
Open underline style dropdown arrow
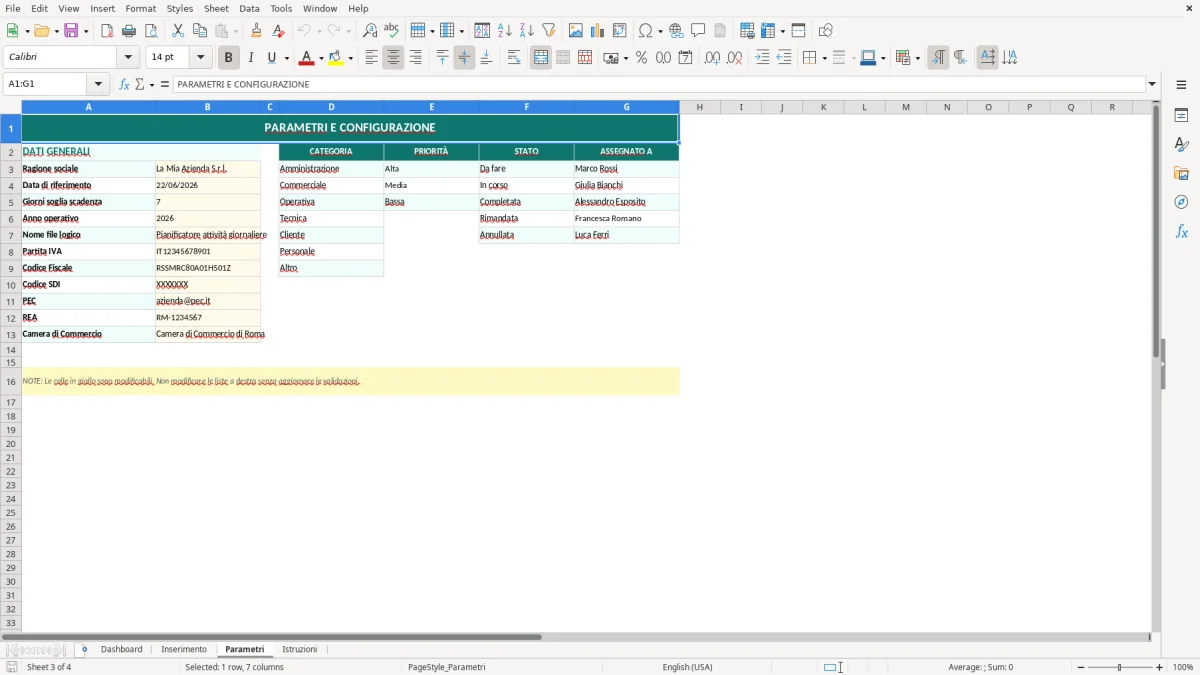tap(286, 58)
